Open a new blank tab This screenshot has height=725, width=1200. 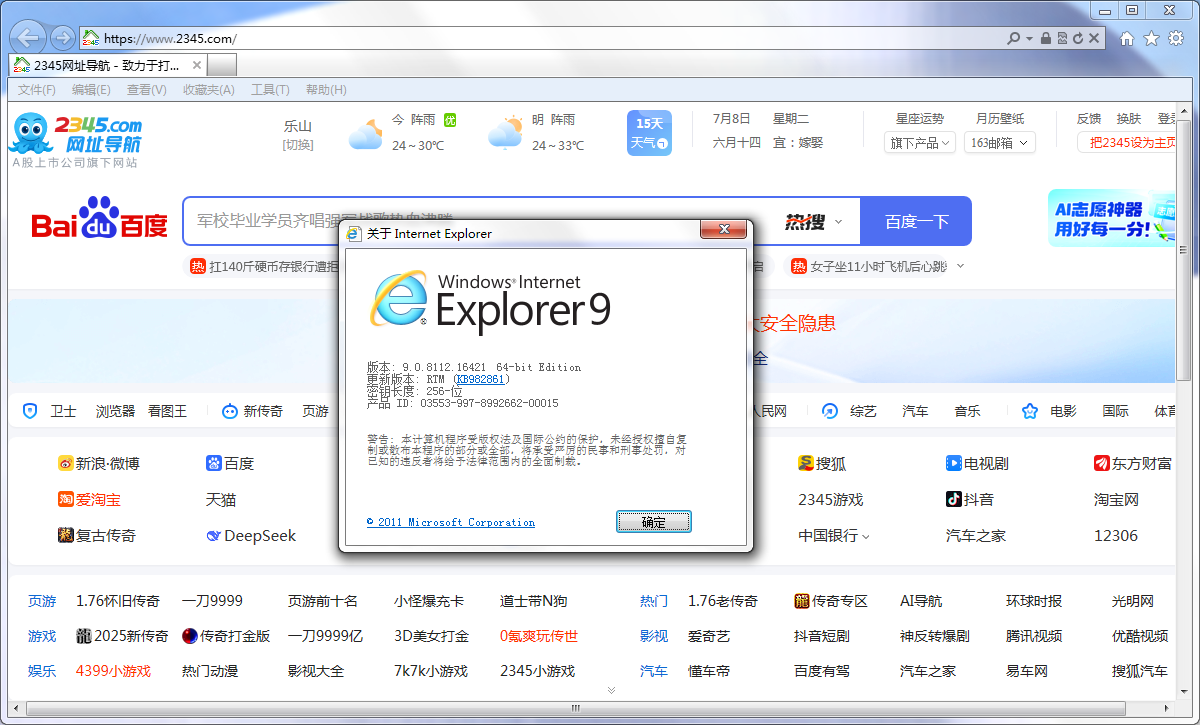(222, 65)
